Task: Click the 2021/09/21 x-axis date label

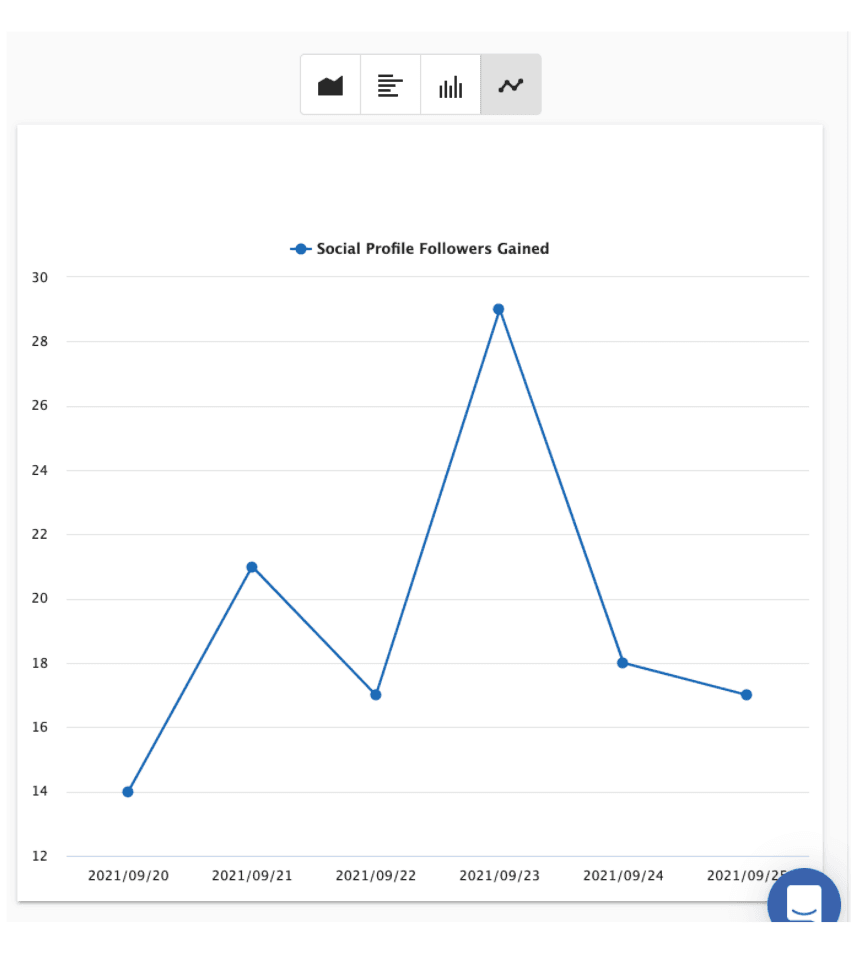Action: 252,876
